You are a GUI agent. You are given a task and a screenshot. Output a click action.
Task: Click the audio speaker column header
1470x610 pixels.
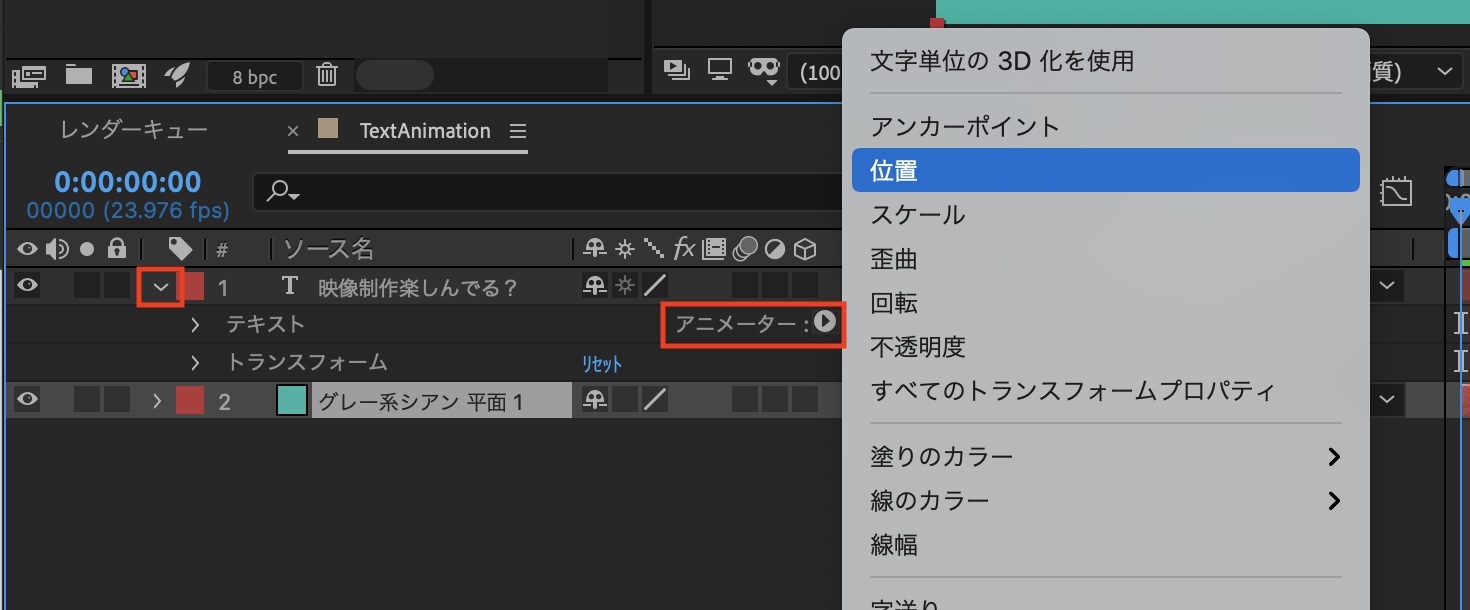[56, 248]
